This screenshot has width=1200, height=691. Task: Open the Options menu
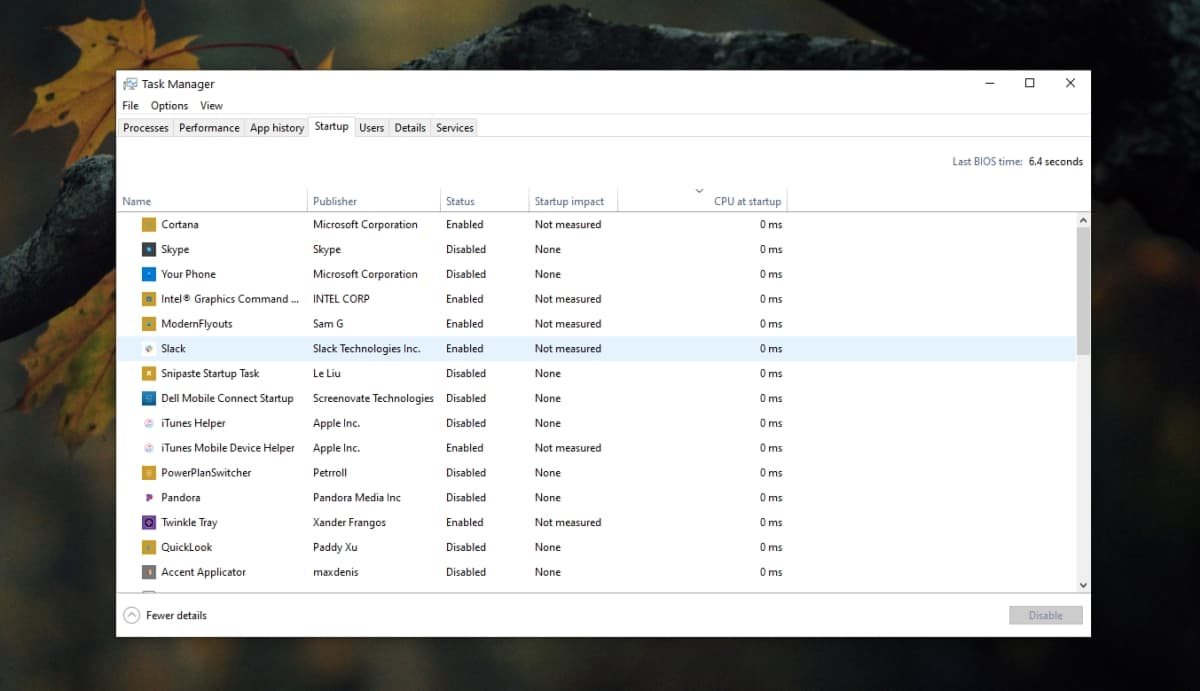tap(169, 106)
